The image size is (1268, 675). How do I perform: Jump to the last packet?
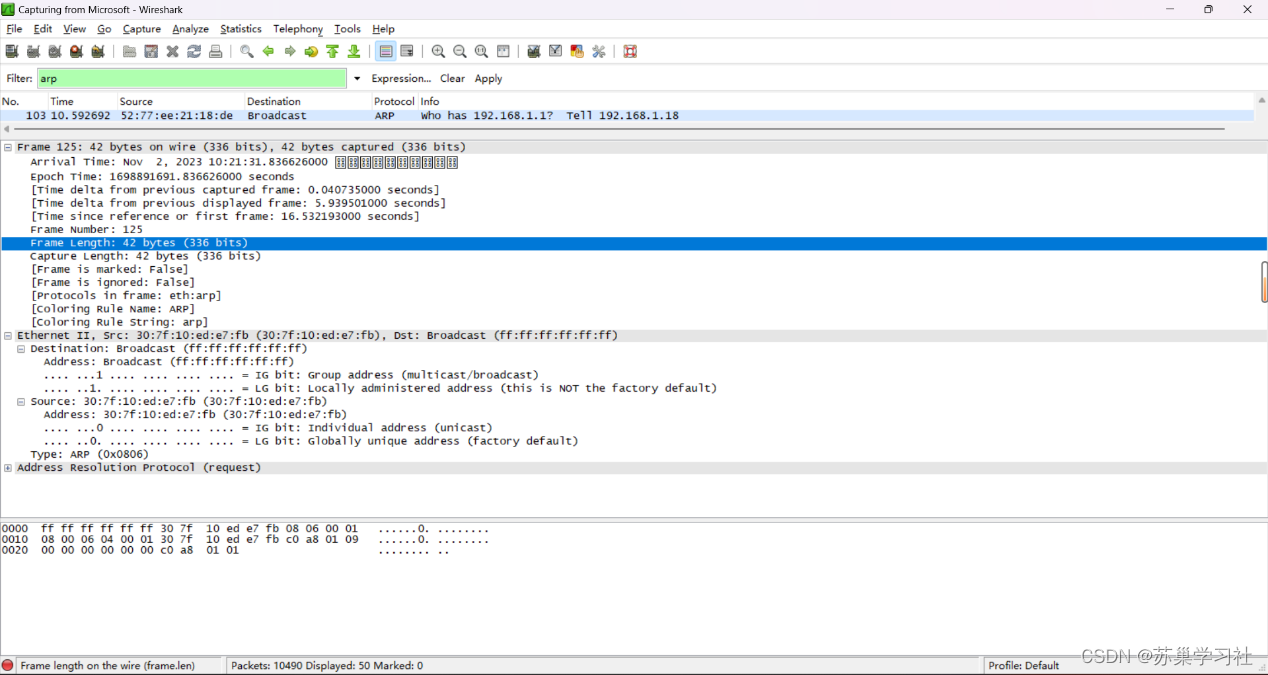pos(354,51)
